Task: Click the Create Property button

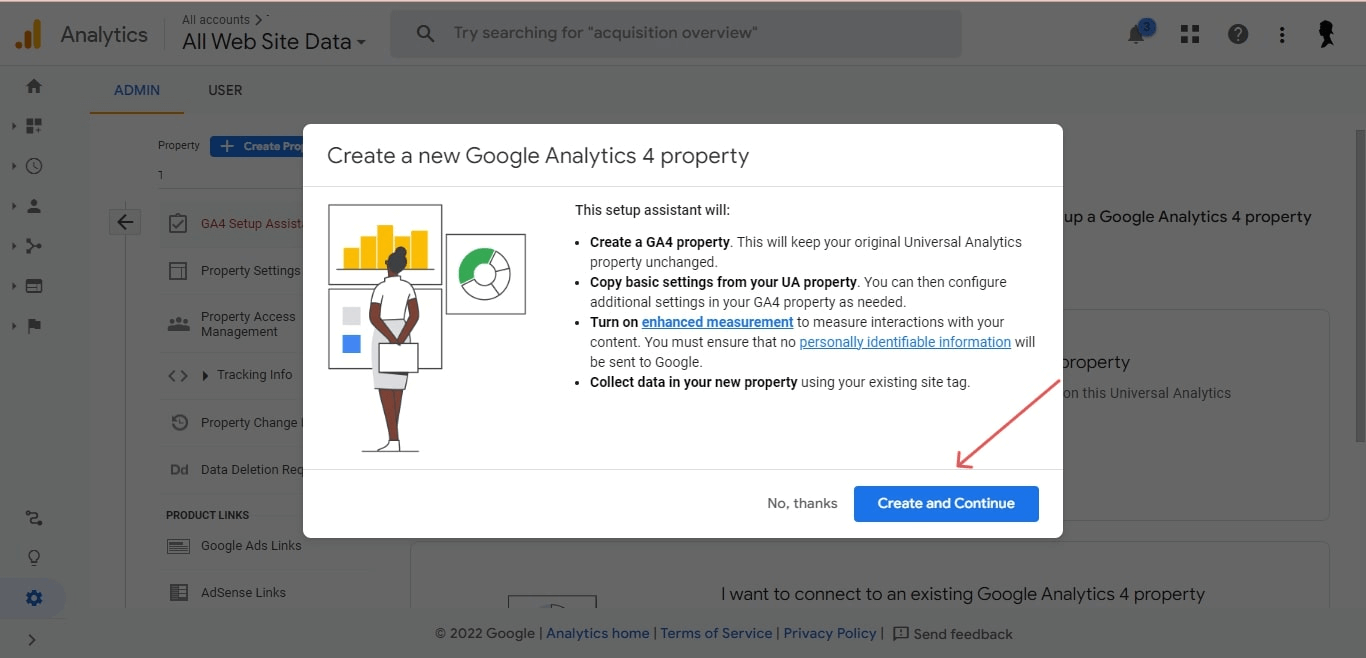Action: pos(257,146)
